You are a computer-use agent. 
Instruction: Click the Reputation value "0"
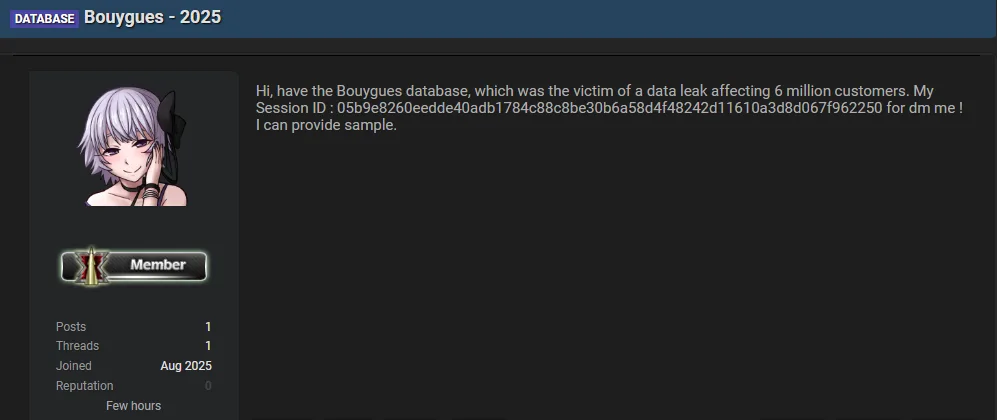point(208,386)
